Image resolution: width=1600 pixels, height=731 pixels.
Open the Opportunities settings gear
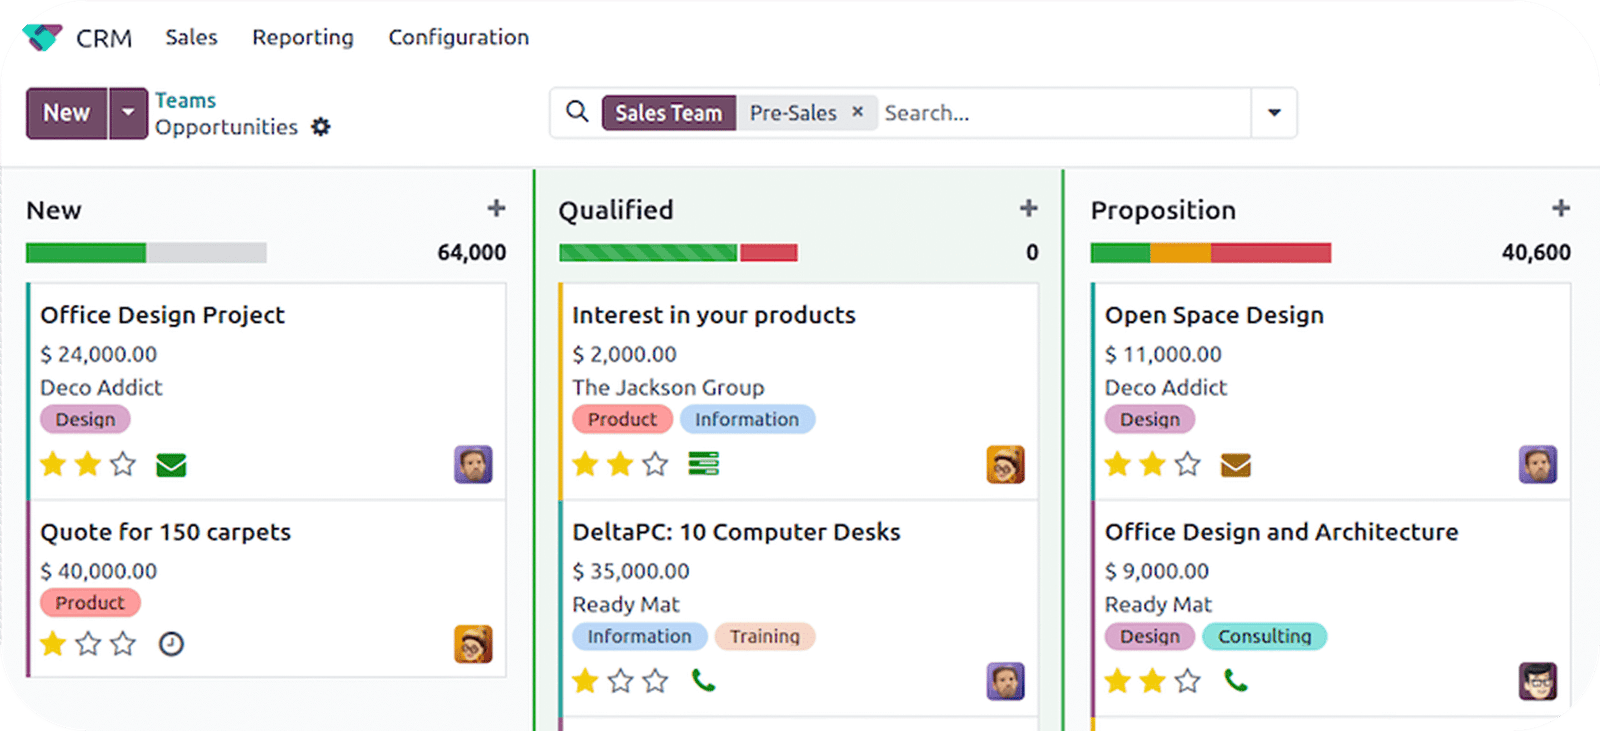point(320,127)
